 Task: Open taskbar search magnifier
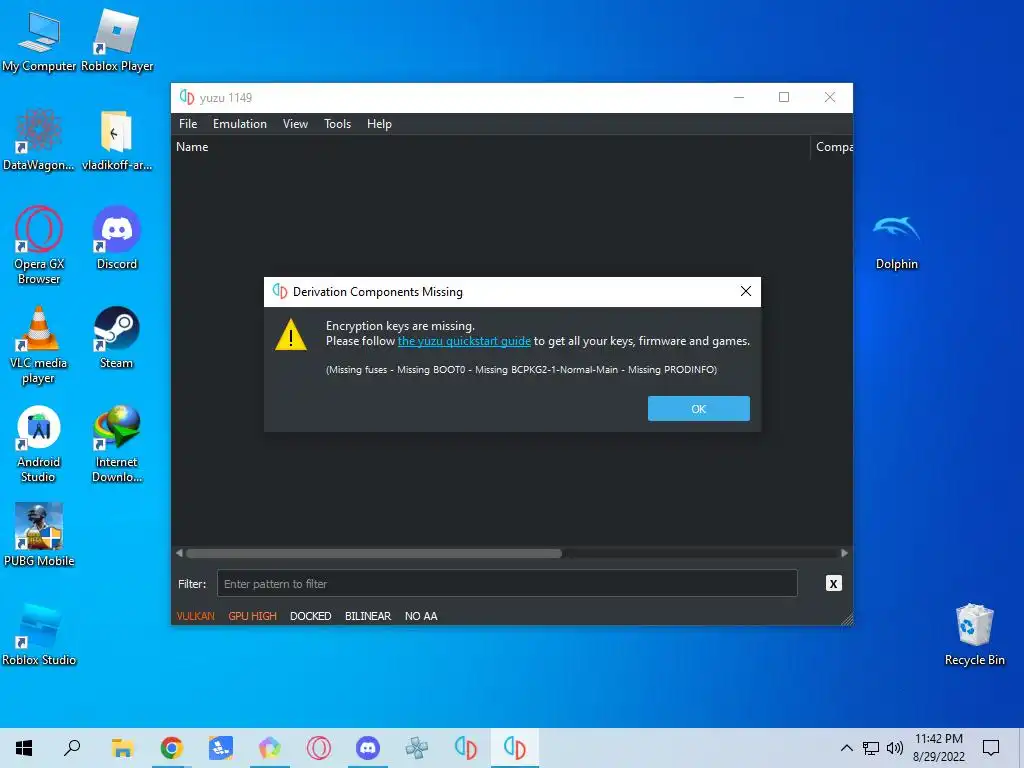[72, 748]
